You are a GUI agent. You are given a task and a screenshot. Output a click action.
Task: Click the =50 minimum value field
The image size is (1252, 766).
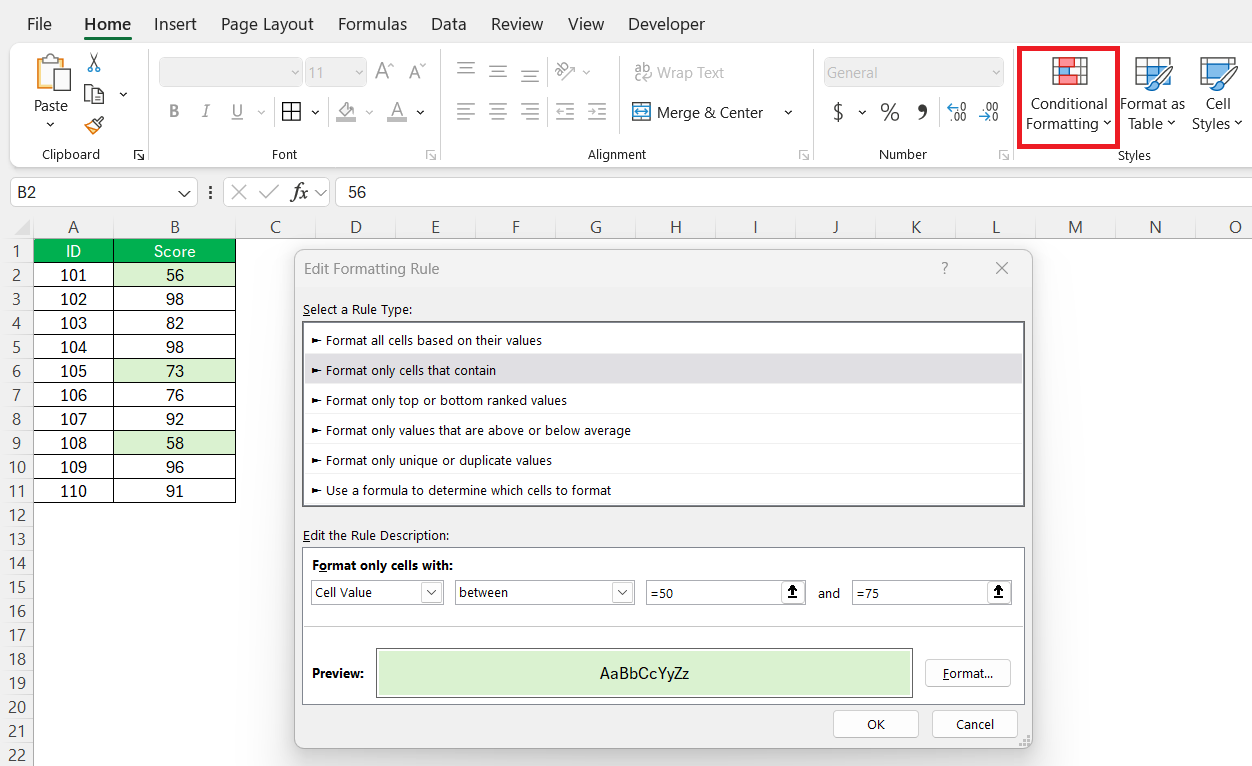tap(713, 592)
